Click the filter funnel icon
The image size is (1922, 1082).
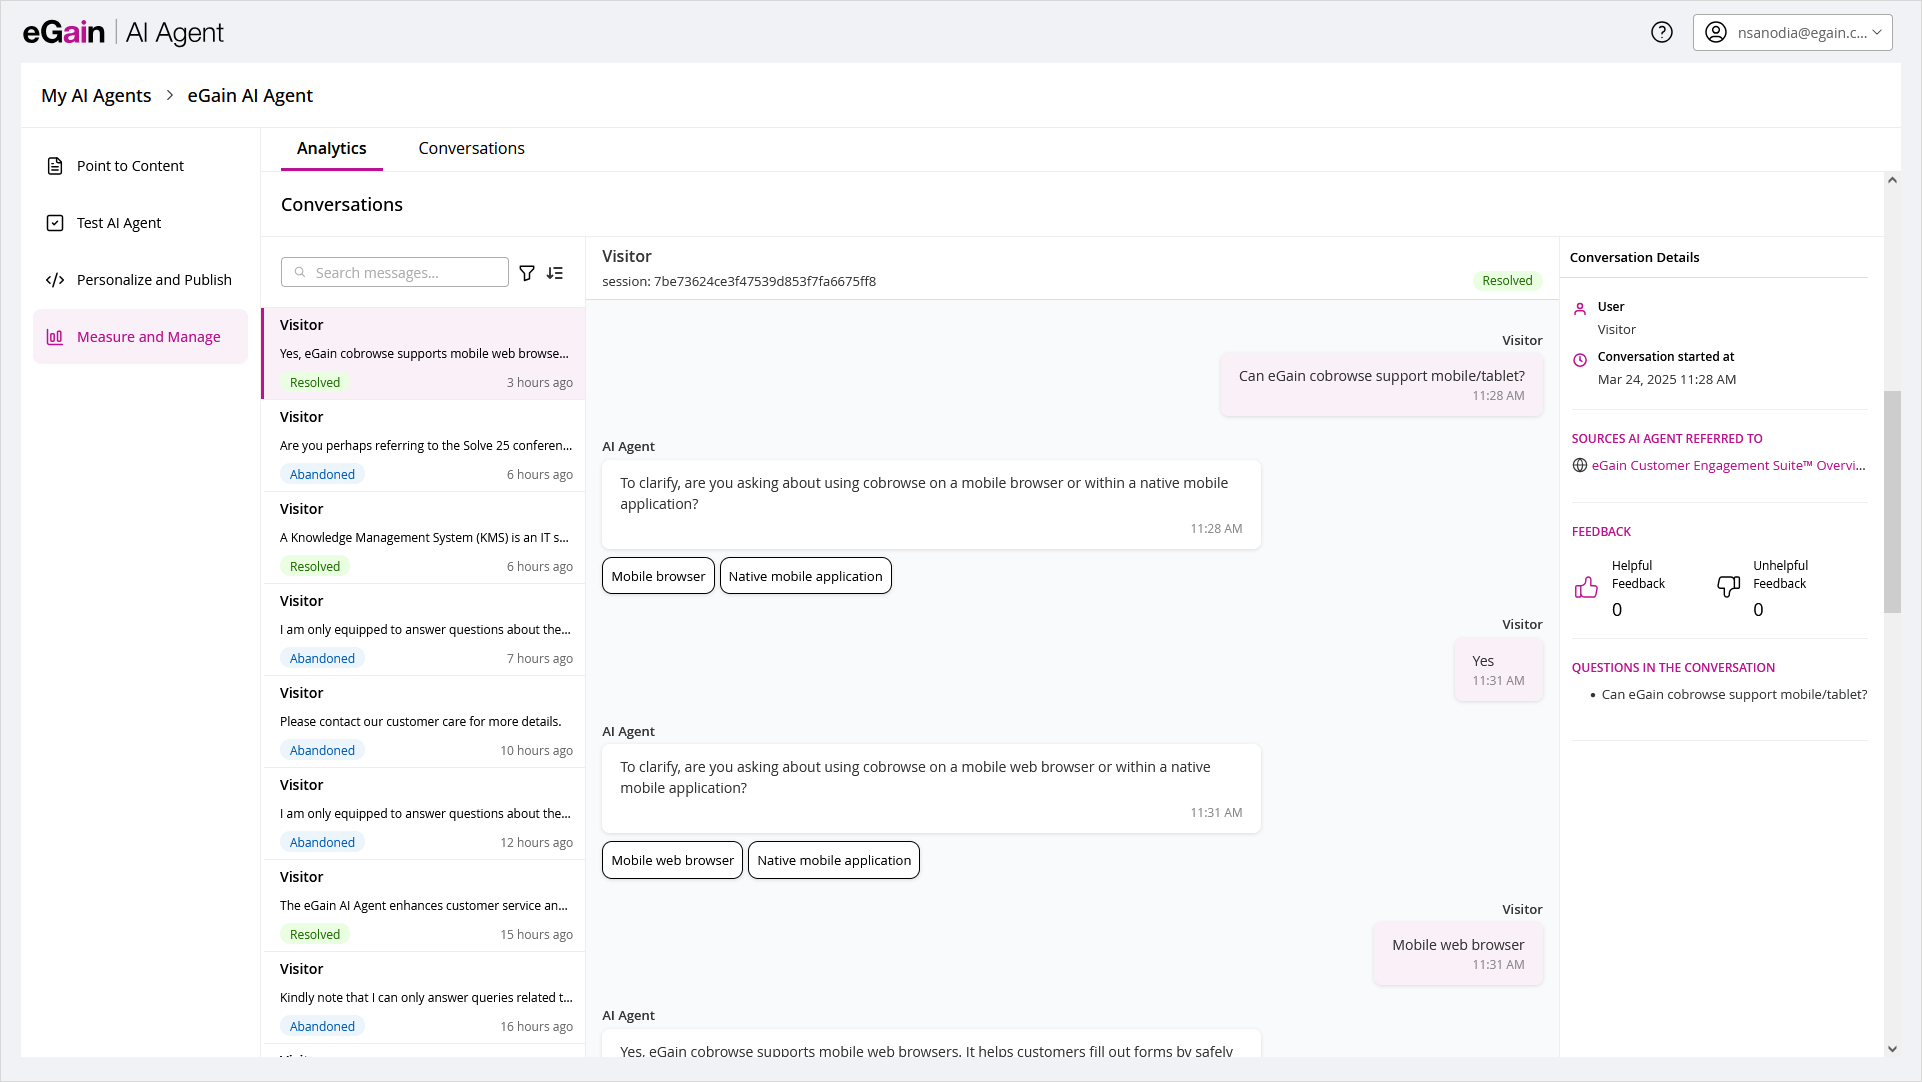(x=527, y=273)
